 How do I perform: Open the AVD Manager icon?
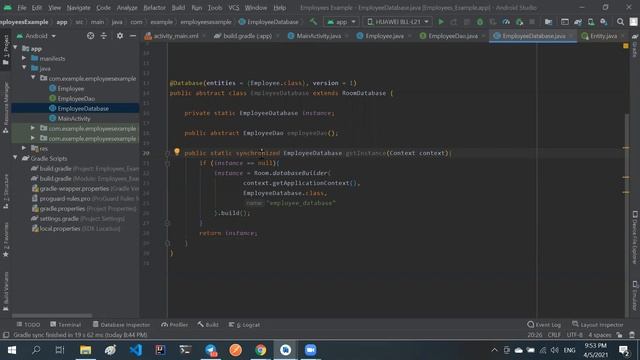tap(591, 22)
